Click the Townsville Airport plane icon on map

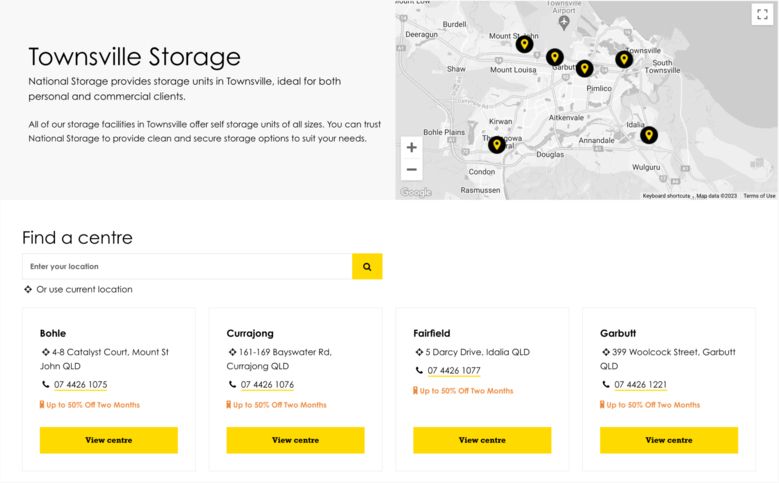point(563,22)
